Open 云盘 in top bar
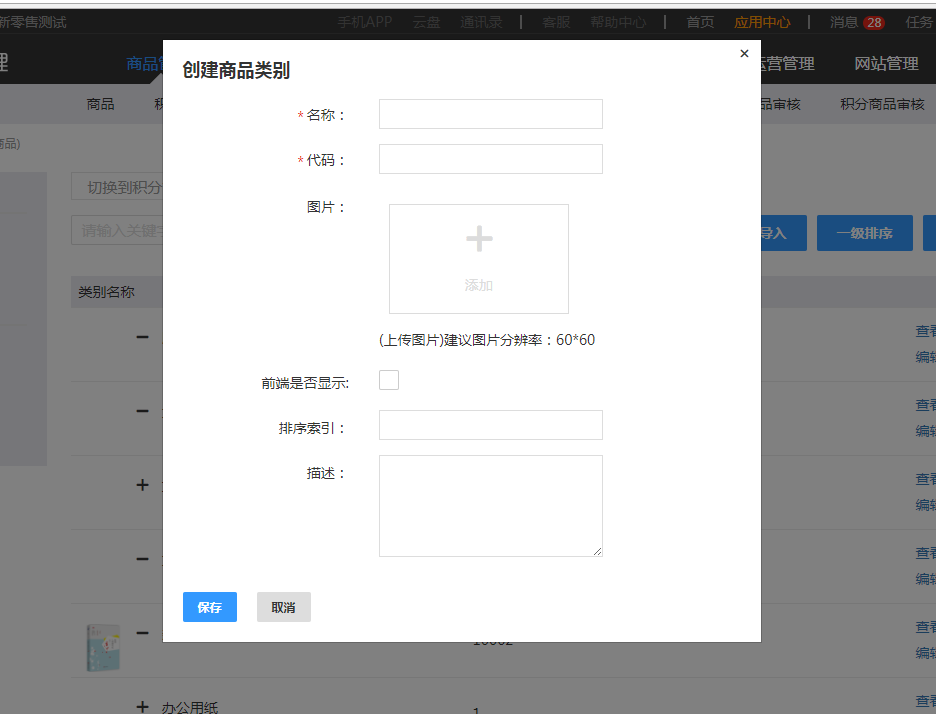 [426, 22]
